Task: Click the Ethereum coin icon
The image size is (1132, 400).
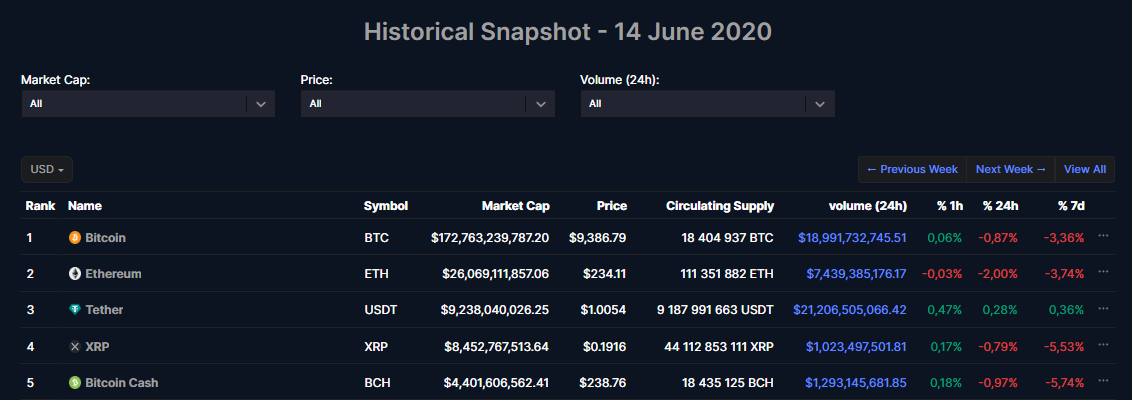Action: coord(74,274)
